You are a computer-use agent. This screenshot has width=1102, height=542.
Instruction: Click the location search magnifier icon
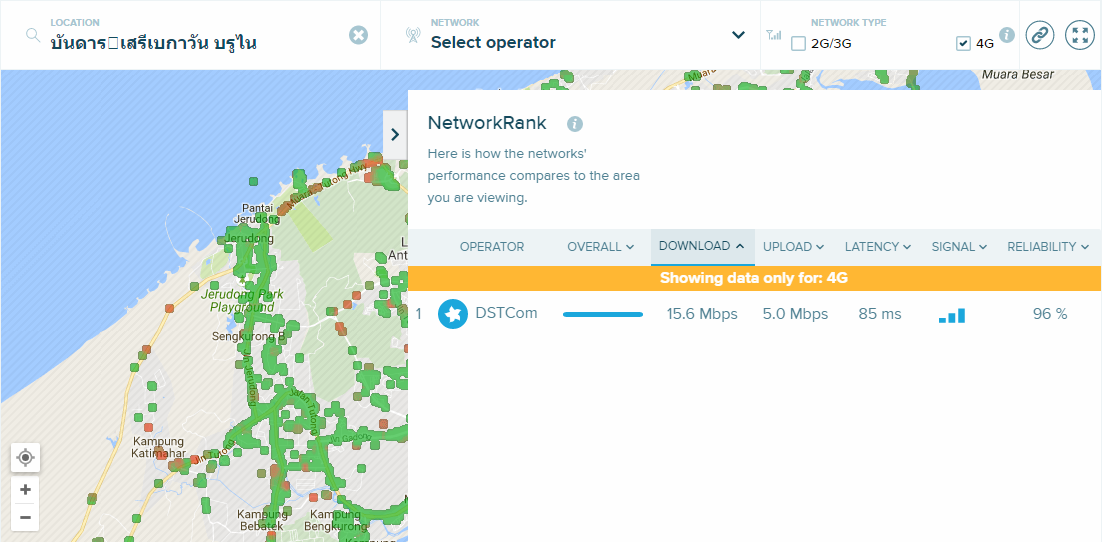[32, 34]
